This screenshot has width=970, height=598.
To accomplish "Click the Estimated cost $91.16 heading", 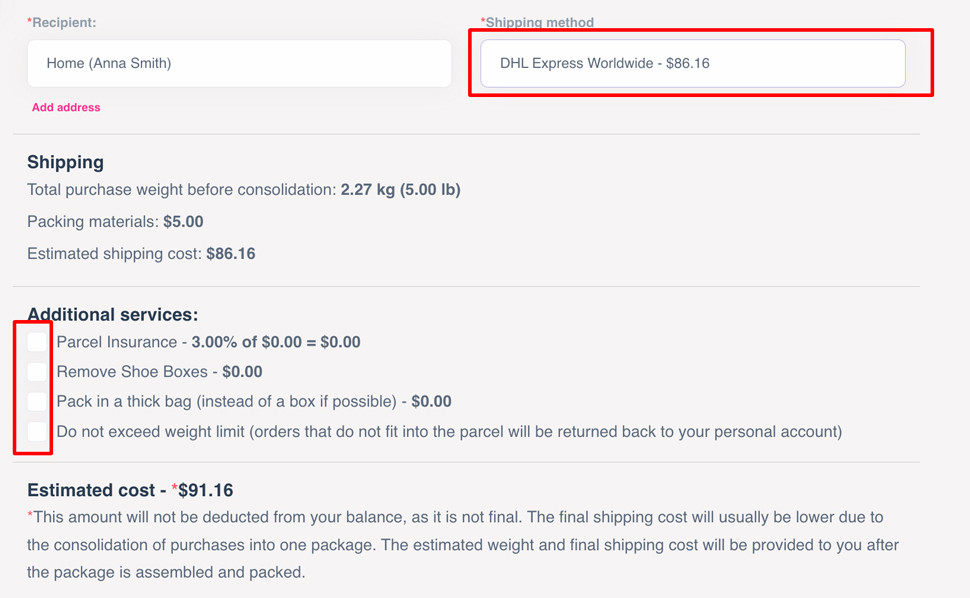I will pyautogui.click(x=130, y=490).
